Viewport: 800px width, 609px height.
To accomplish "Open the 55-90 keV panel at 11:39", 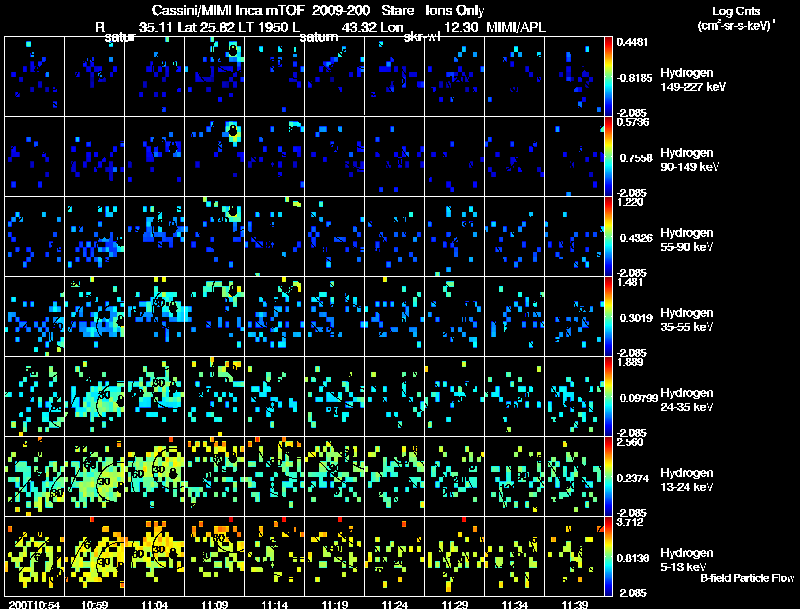I will click(x=574, y=237).
